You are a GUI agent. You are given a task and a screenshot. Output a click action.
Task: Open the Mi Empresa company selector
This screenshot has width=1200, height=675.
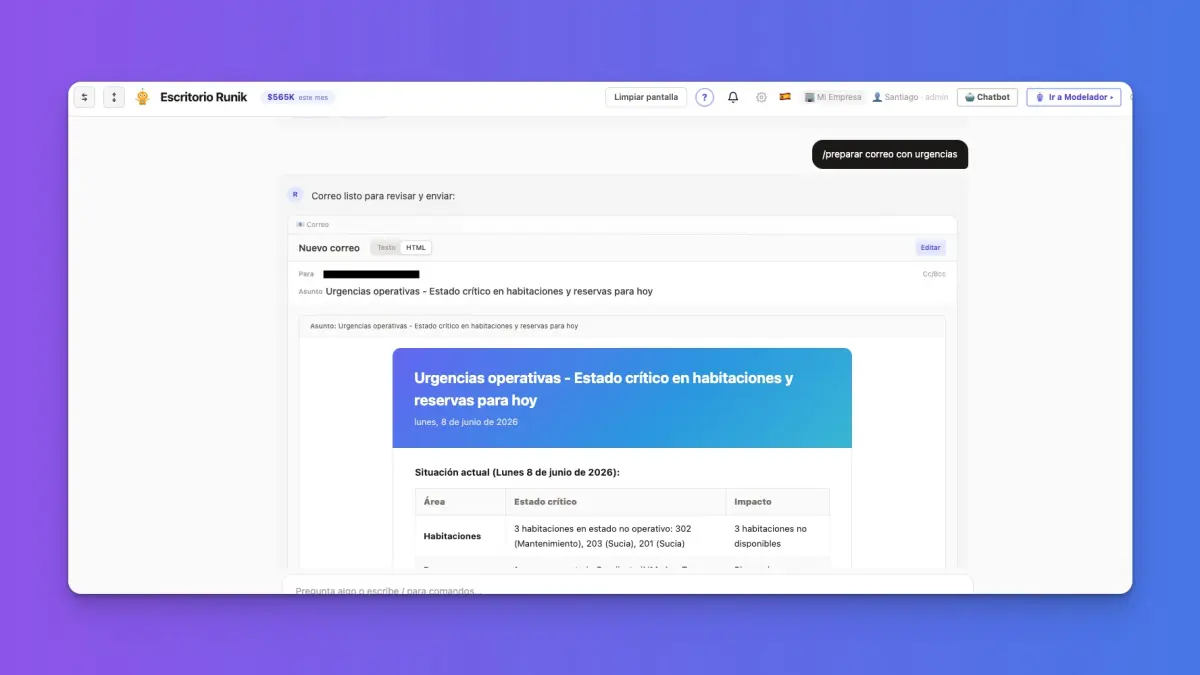point(833,97)
